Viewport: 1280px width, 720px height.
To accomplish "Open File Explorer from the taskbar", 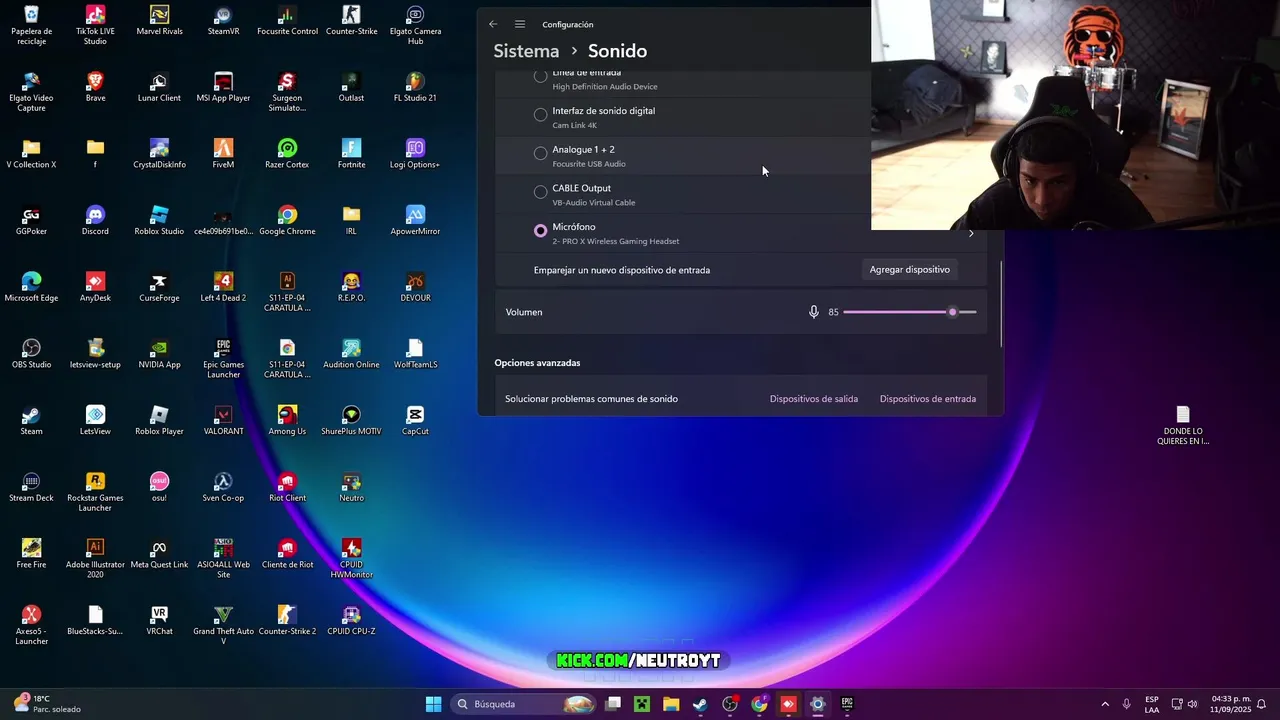I will tap(671, 704).
